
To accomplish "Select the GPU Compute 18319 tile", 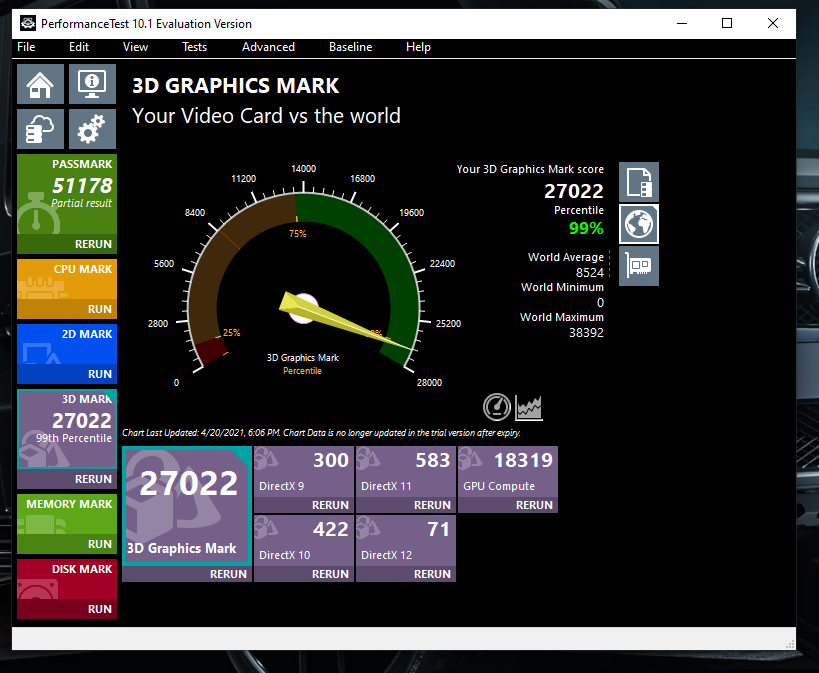I will click(x=508, y=472).
